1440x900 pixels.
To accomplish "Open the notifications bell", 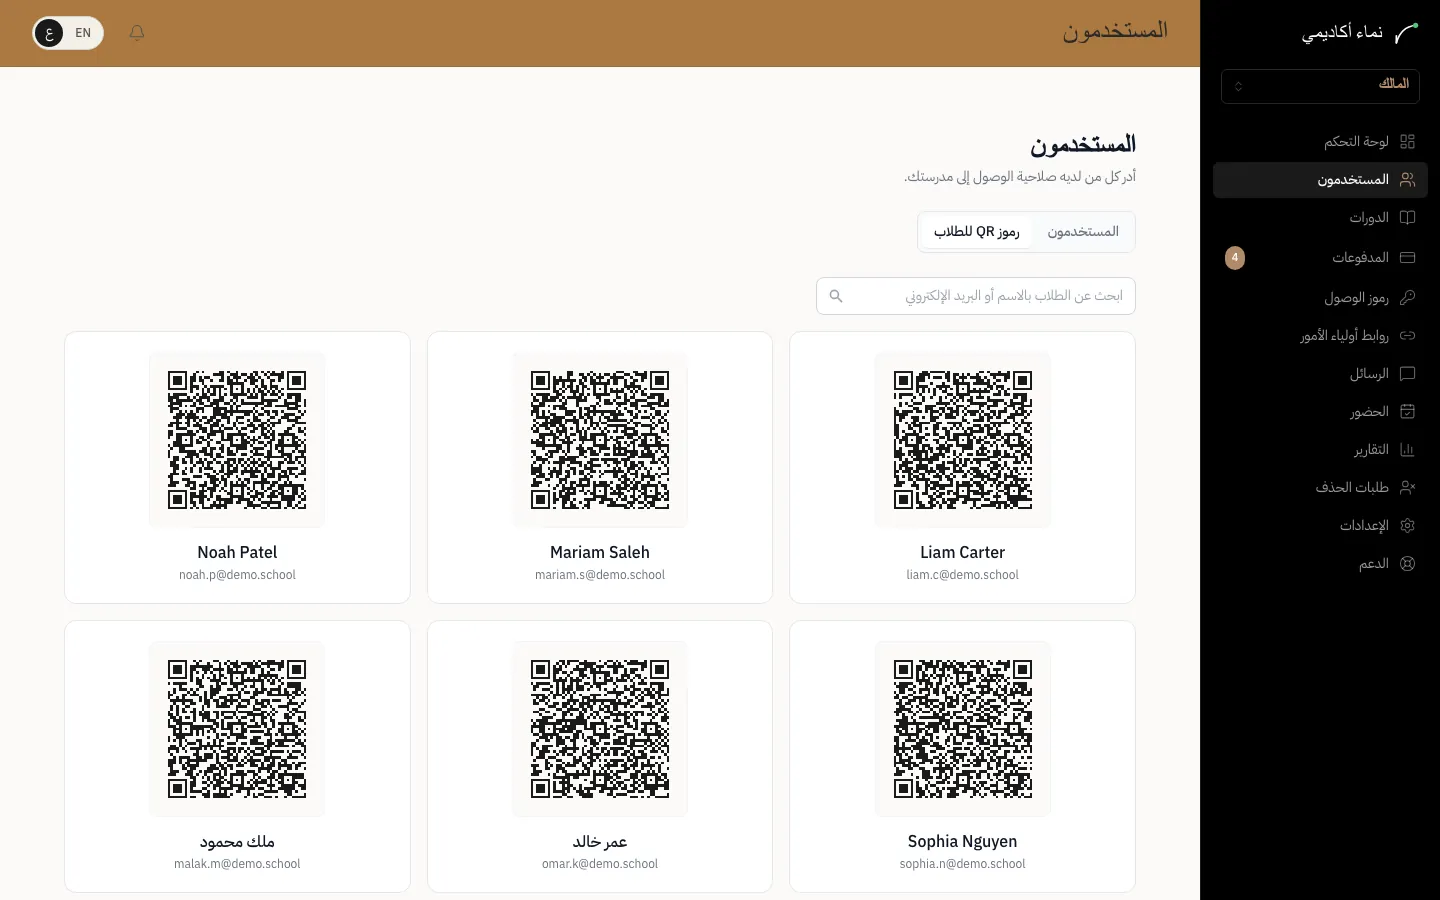I will (x=137, y=33).
